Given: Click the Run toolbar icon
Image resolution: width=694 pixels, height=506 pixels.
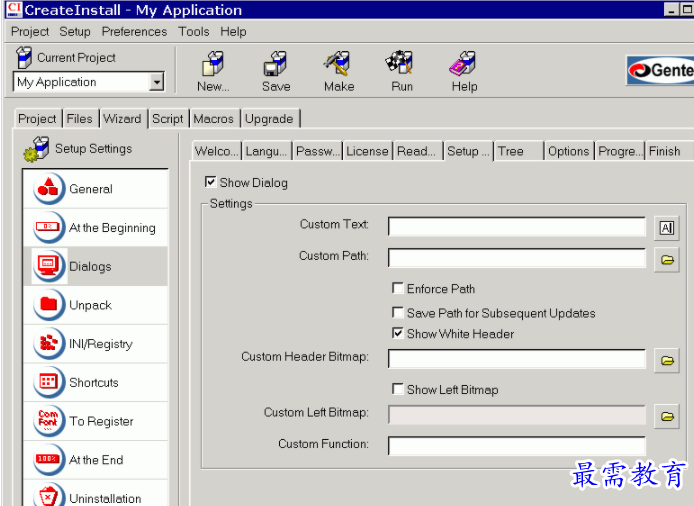Looking at the screenshot, I should (401, 62).
